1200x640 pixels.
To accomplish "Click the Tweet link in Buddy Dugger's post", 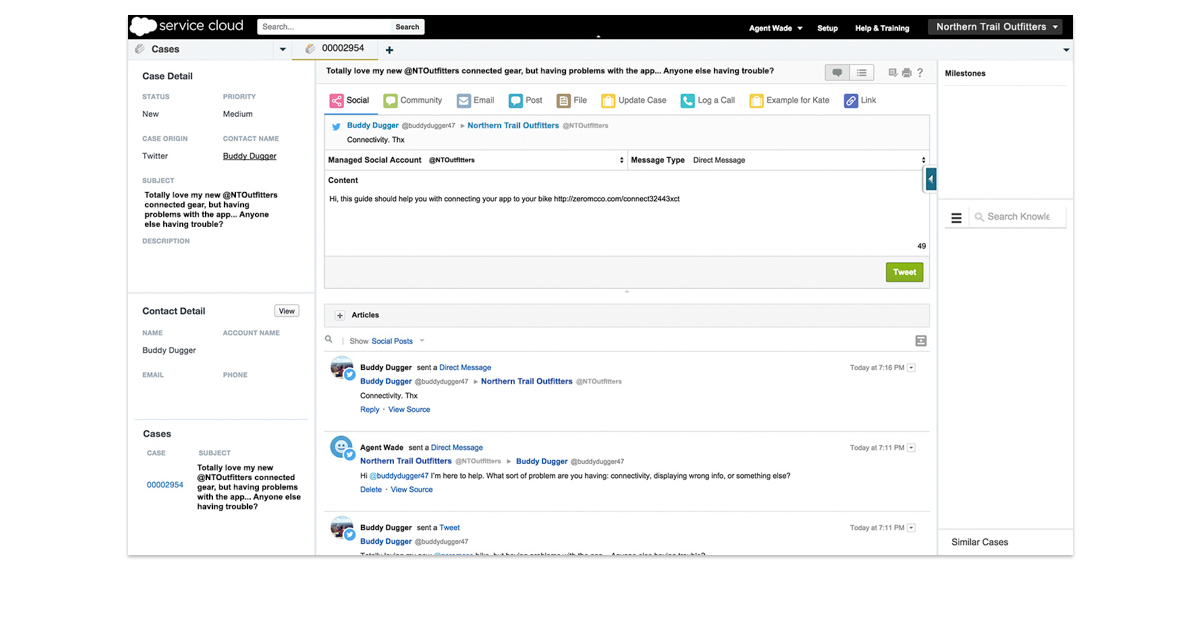I will tap(450, 528).
